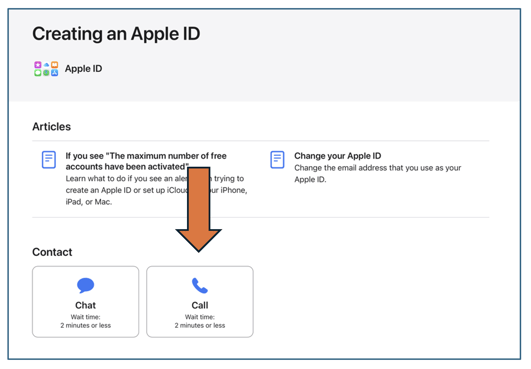Click the blue App Store icon in the Apple ID cluster
This screenshot has height=369, width=531.
(x=55, y=72)
